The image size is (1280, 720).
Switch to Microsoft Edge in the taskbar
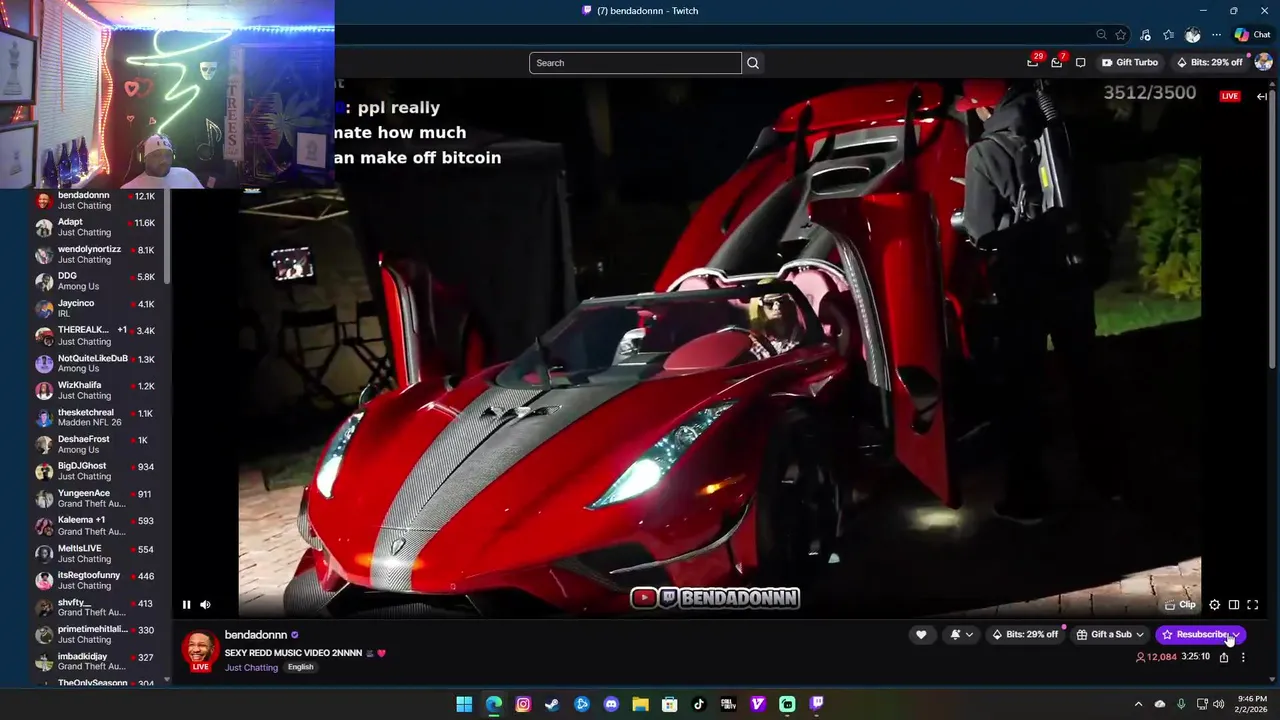(x=494, y=704)
